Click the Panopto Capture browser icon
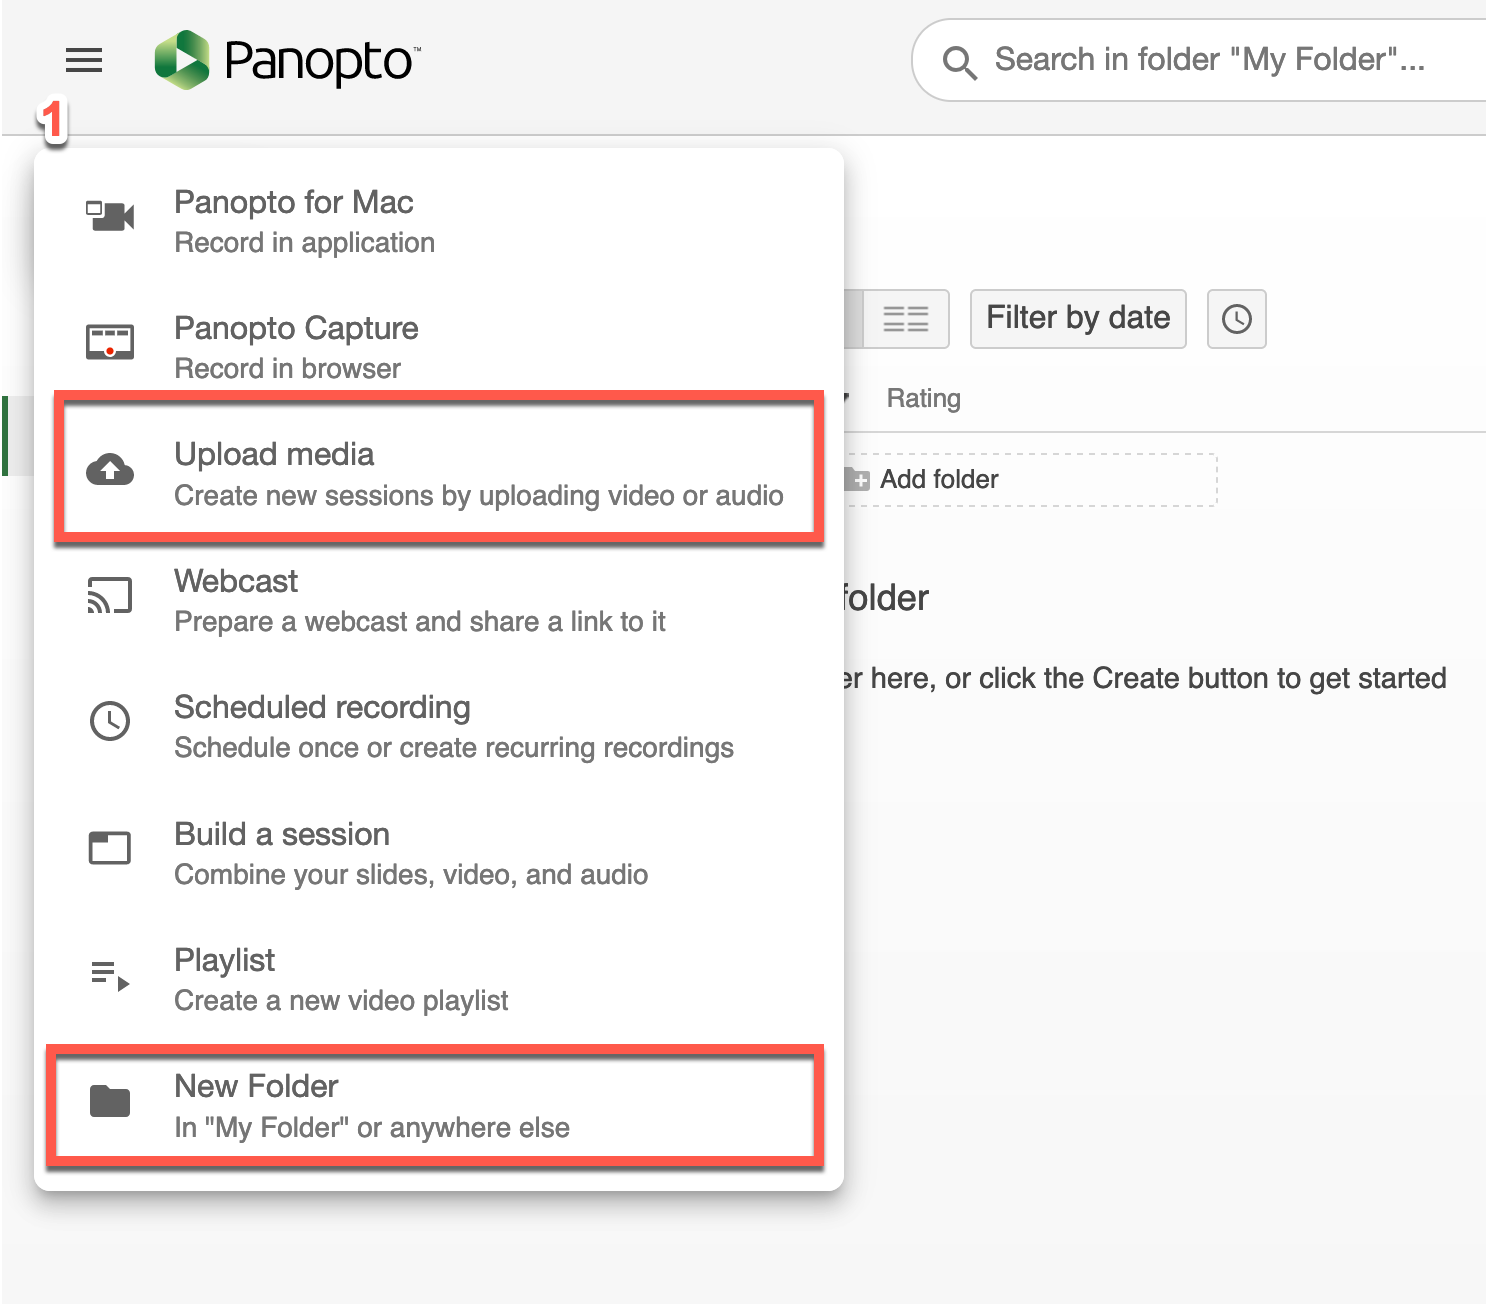 point(110,342)
